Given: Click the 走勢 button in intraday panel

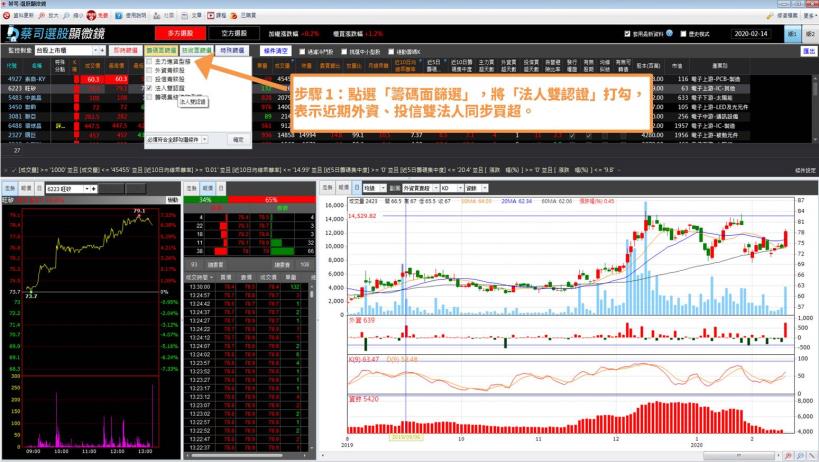Looking at the screenshot, I should pos(9,188).
